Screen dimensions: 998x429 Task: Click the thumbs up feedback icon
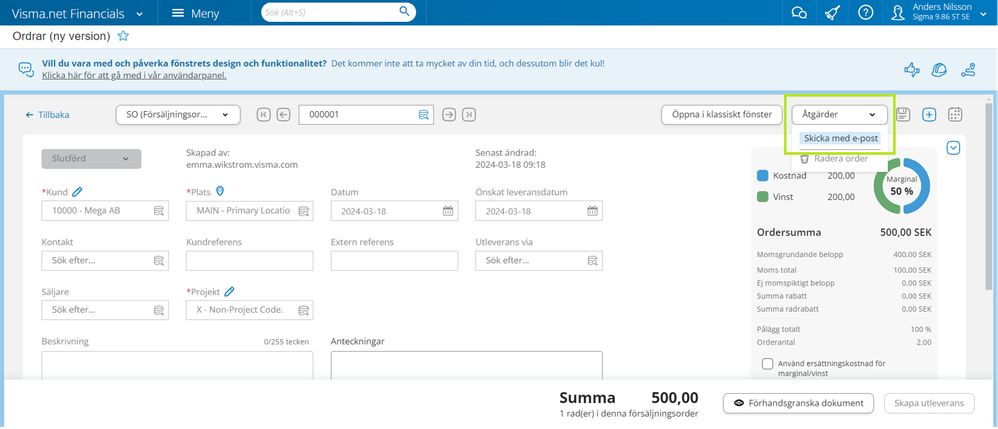pos(911,69)
